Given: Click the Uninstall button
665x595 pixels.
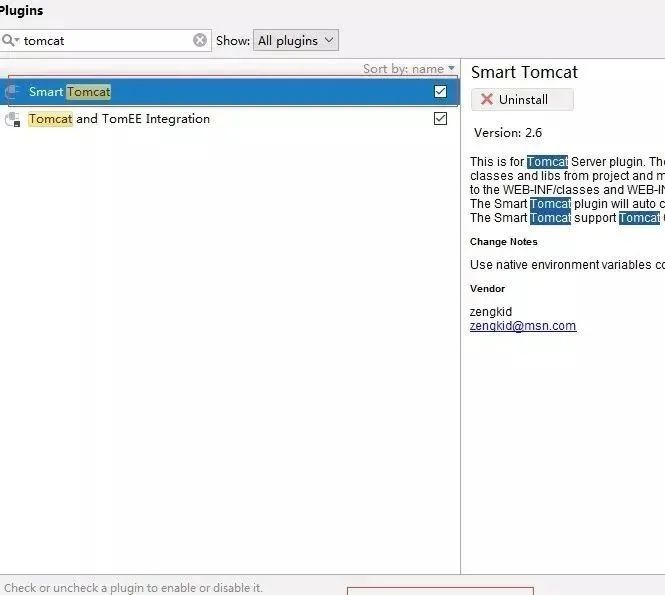Looking at the screenshot, I should pos(522,100).
